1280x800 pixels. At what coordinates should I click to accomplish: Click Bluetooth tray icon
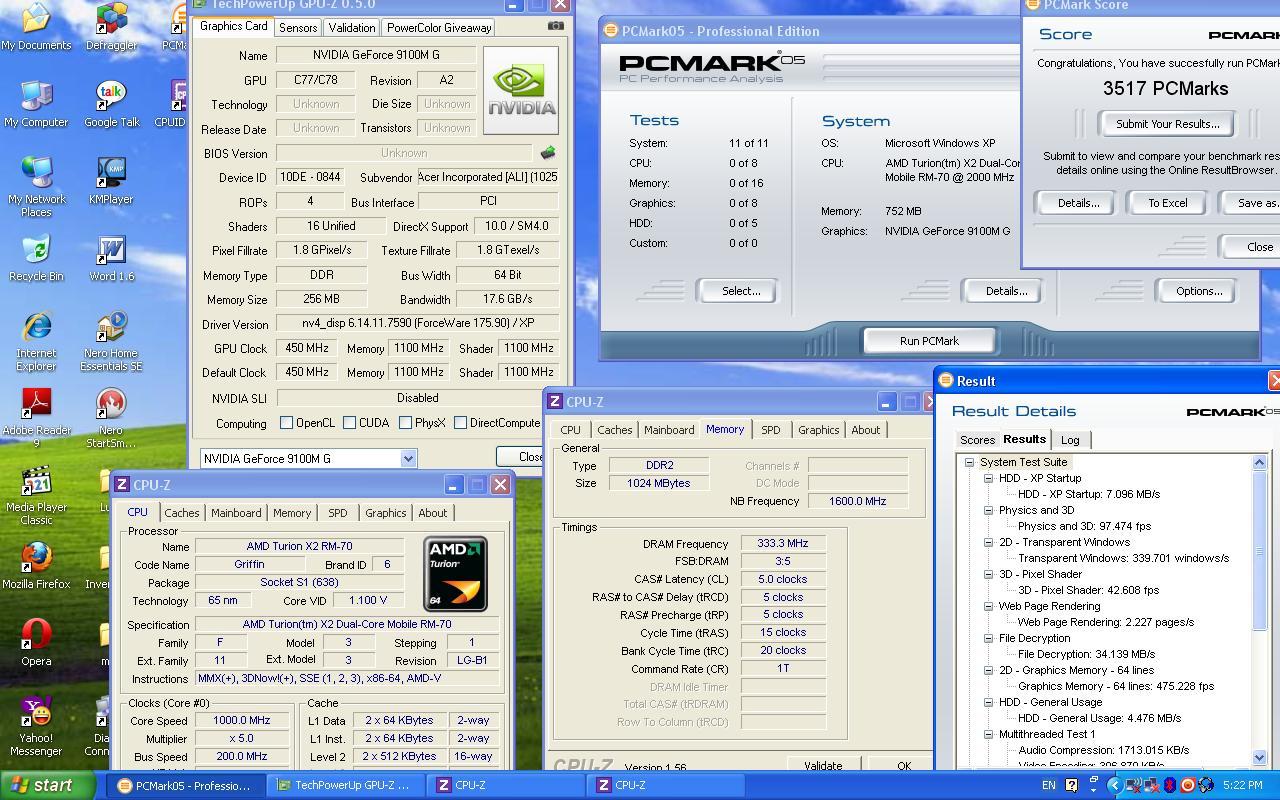point(1169,785)
